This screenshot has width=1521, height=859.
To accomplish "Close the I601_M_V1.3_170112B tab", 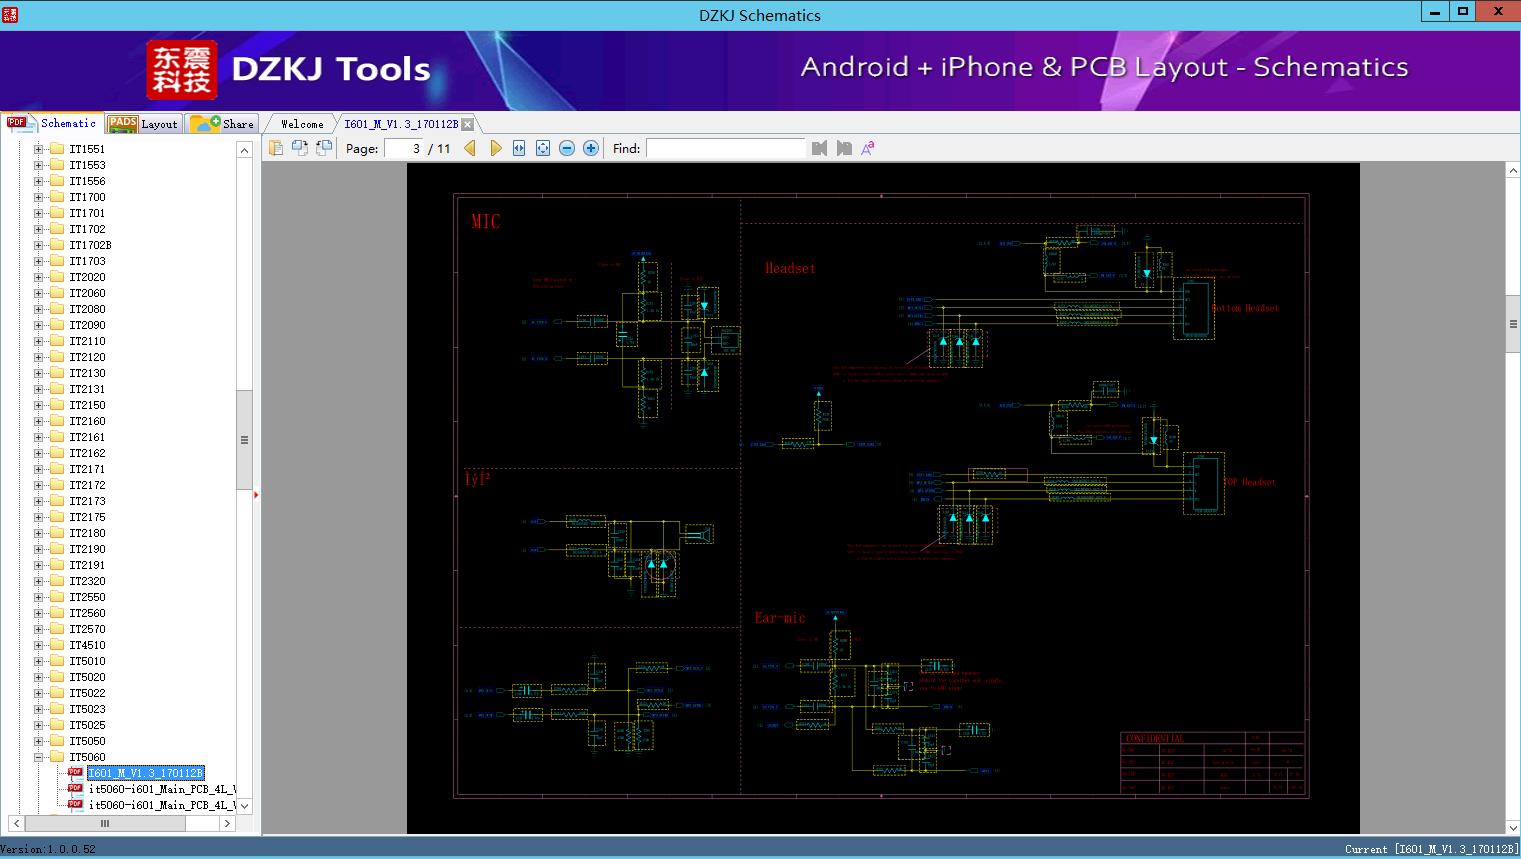I will pos(467,125).
